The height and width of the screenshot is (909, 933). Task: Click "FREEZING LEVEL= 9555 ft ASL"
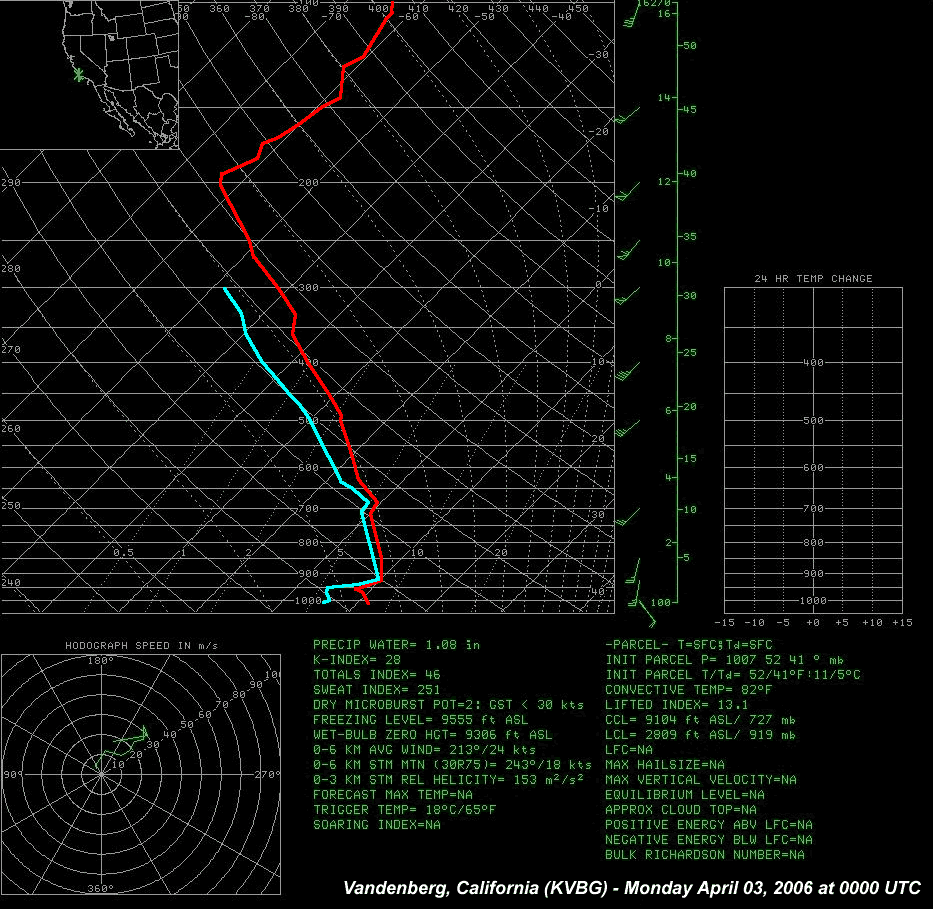point(421,720)
